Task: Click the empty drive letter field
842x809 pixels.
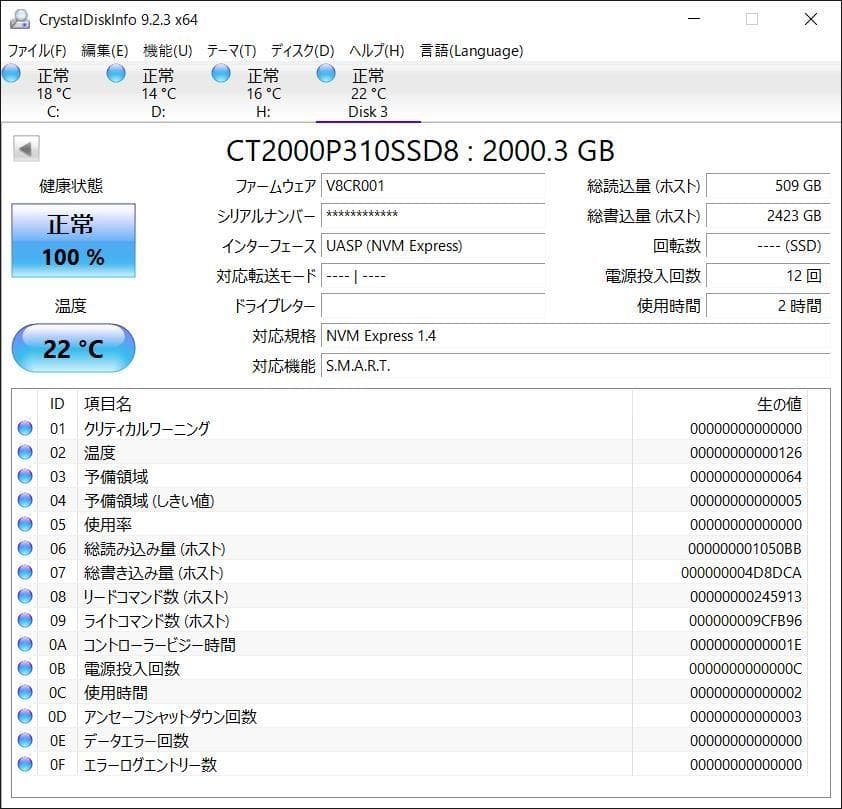Action: tap(433, 306)
